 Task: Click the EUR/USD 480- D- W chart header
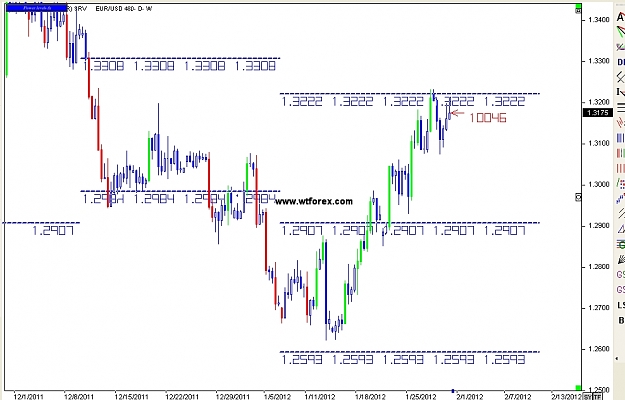[x=124, y=8]
